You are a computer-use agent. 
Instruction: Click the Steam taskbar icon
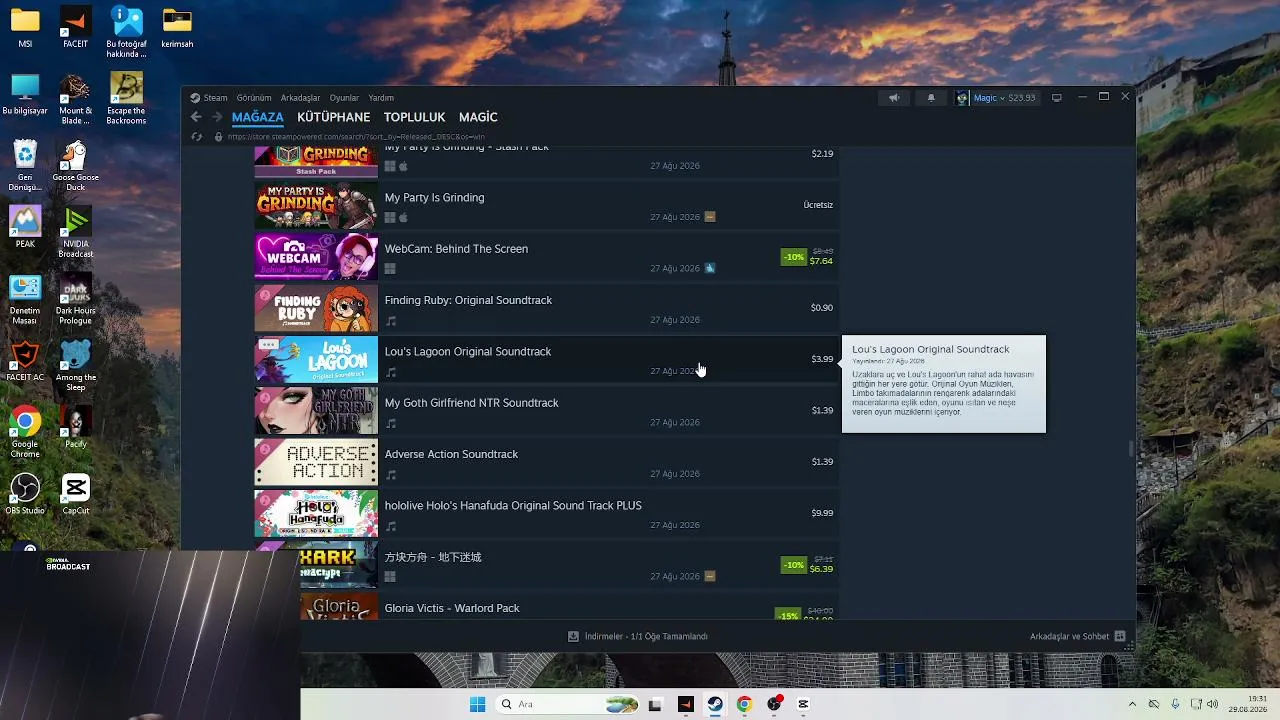[x=715, y=704]
